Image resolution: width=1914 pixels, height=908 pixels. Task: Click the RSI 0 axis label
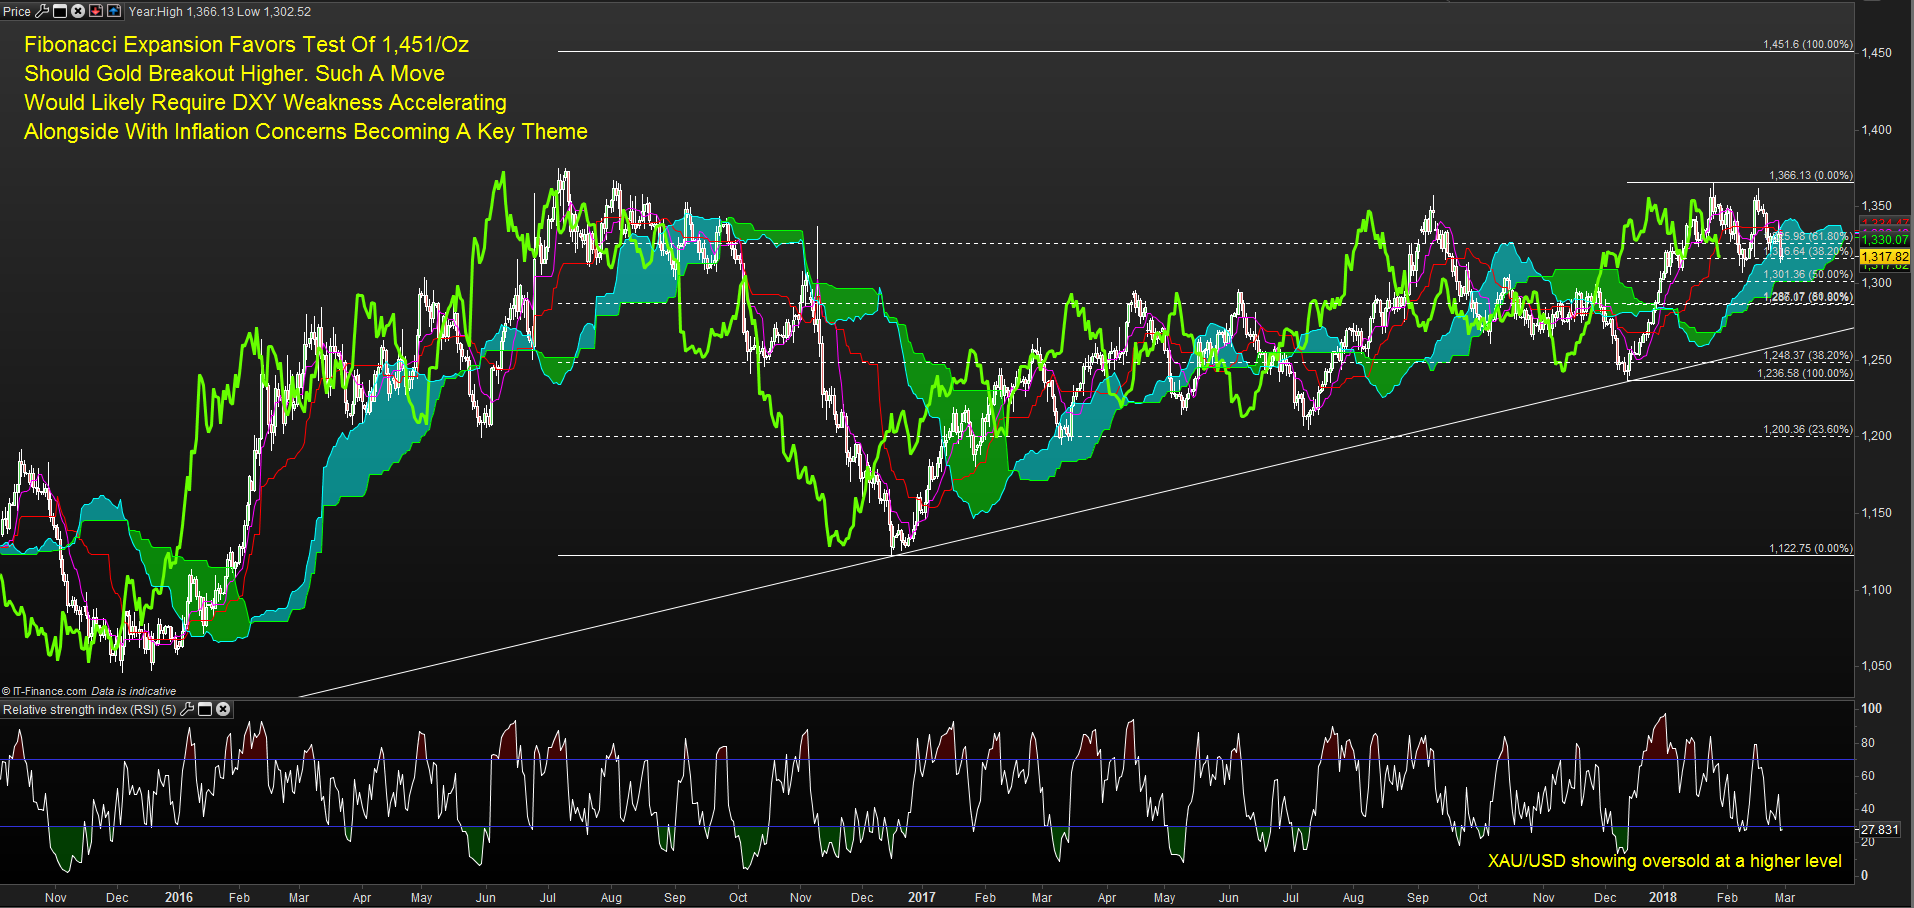click(1864, 875)
